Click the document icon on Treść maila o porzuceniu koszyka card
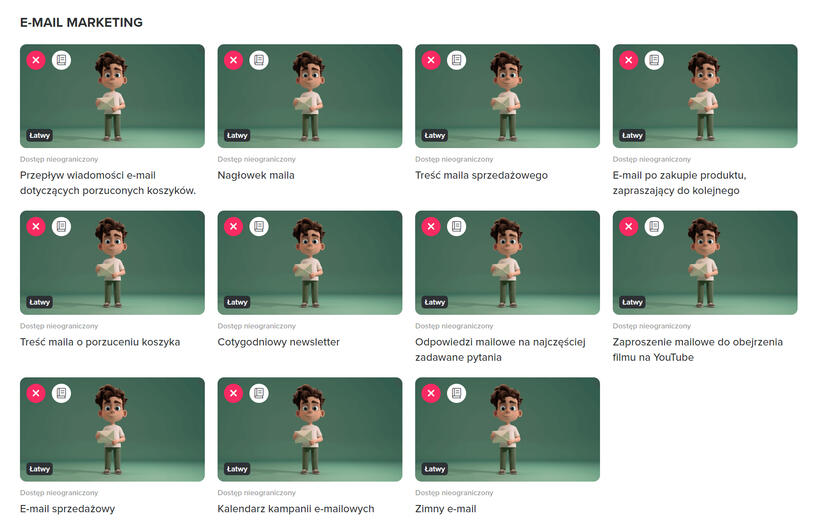Image resolution: width=818 pixels, height=525 pixels. click(x=61, y=227)
